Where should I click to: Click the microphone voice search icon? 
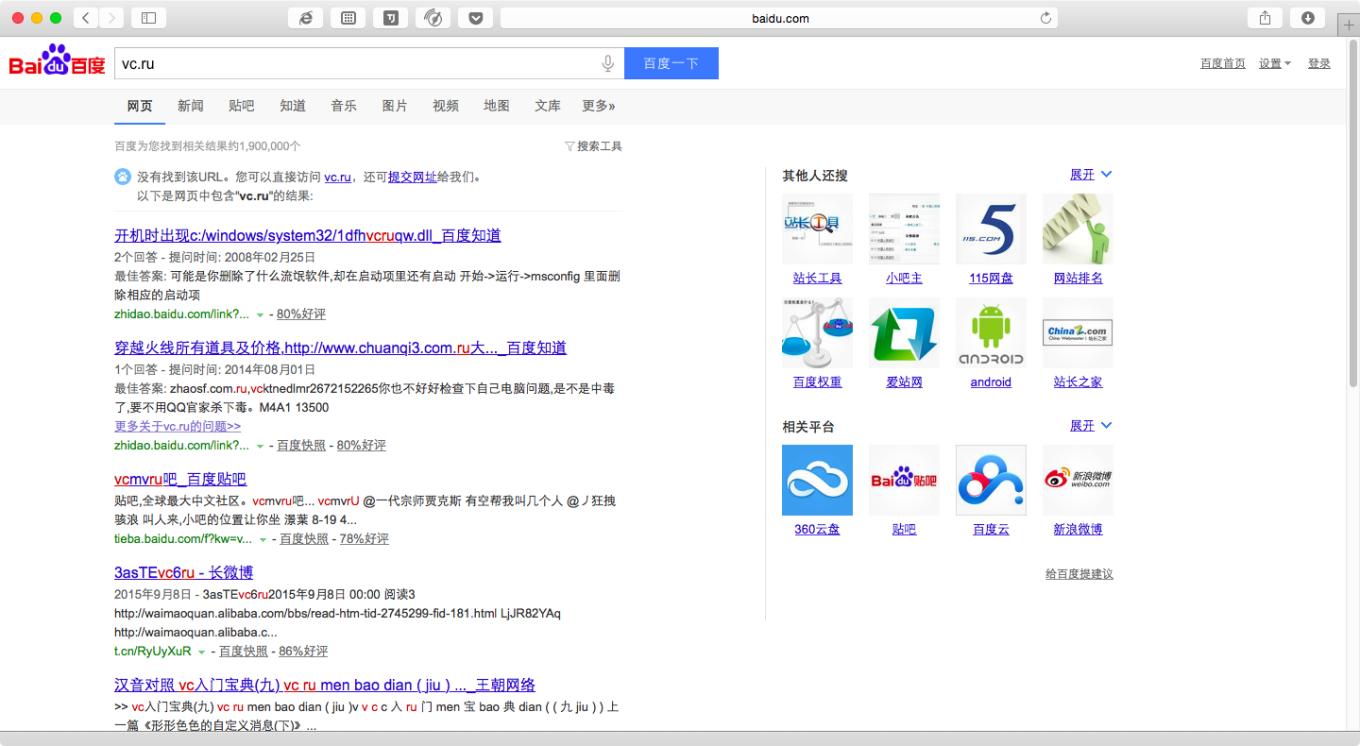click(607, 64)
